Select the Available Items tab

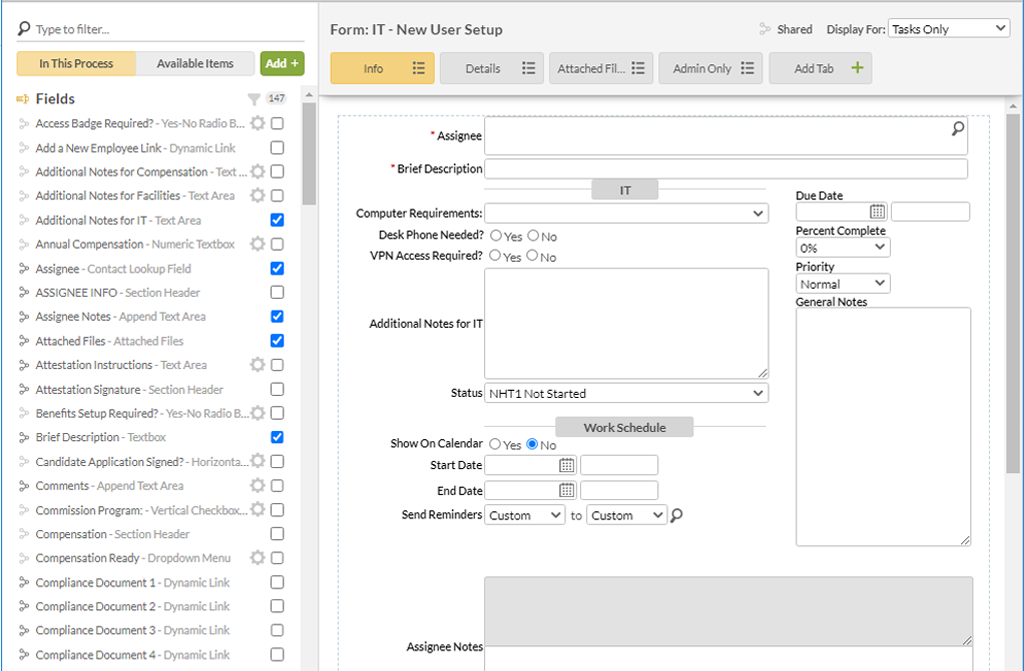click(195, 63)
